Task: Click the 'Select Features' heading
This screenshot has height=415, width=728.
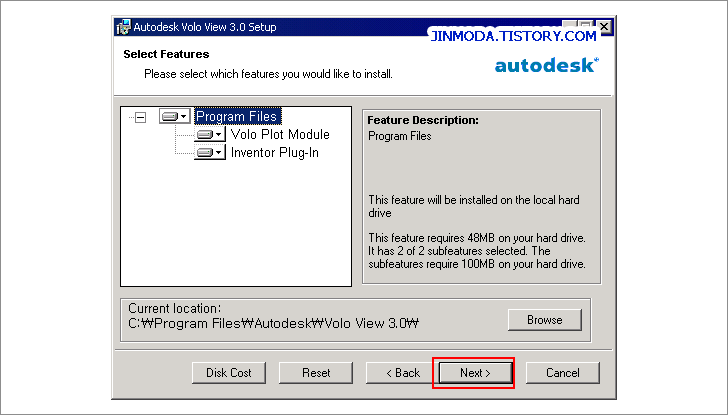Action: point(166,54)
